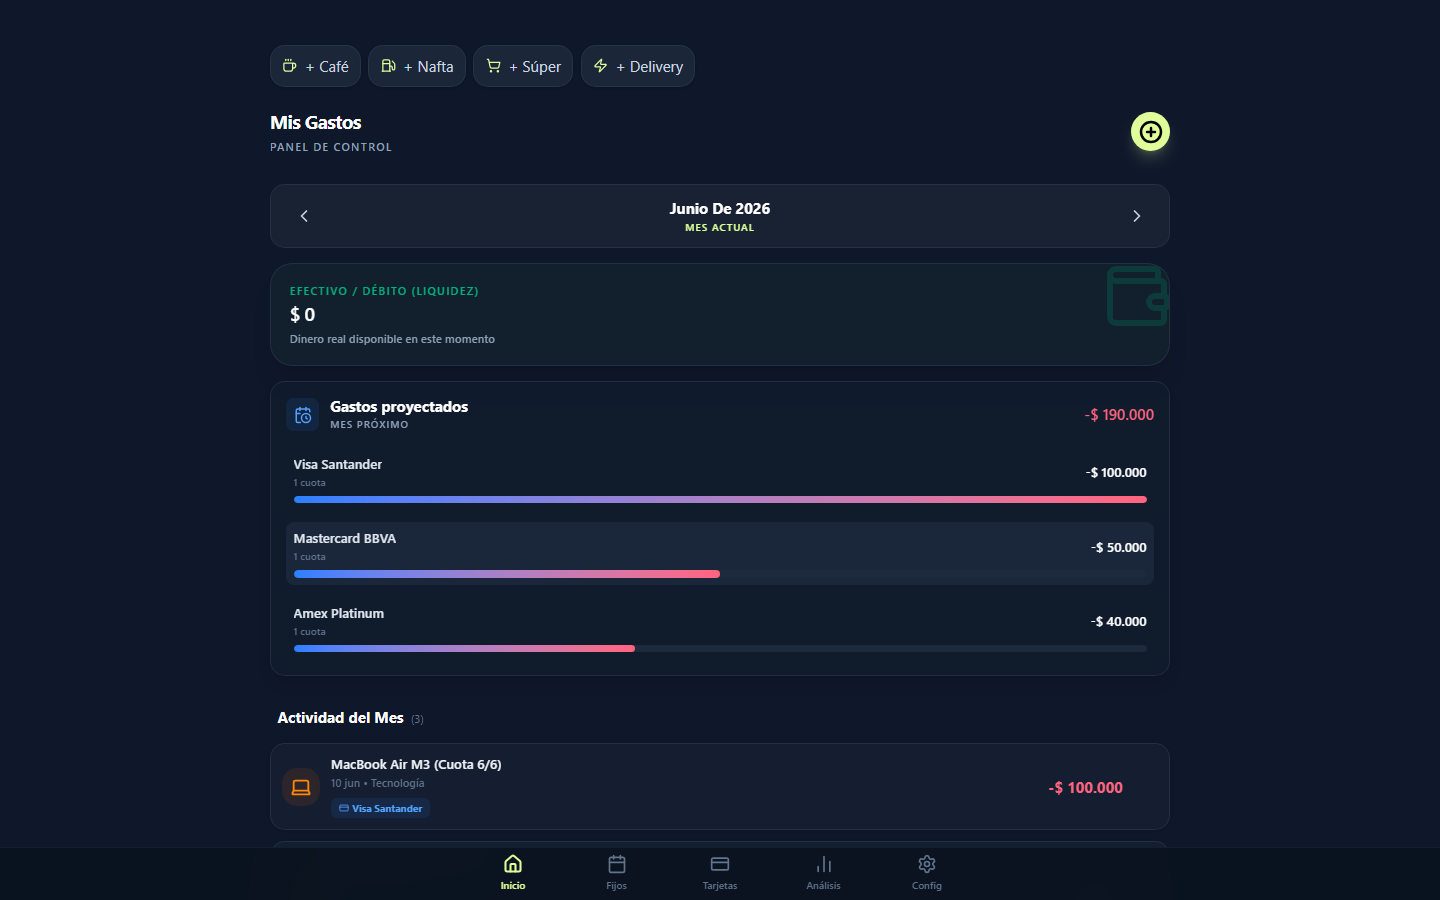Click the Visa Santander tag on MacBook expense

click(x=381, y=808)
